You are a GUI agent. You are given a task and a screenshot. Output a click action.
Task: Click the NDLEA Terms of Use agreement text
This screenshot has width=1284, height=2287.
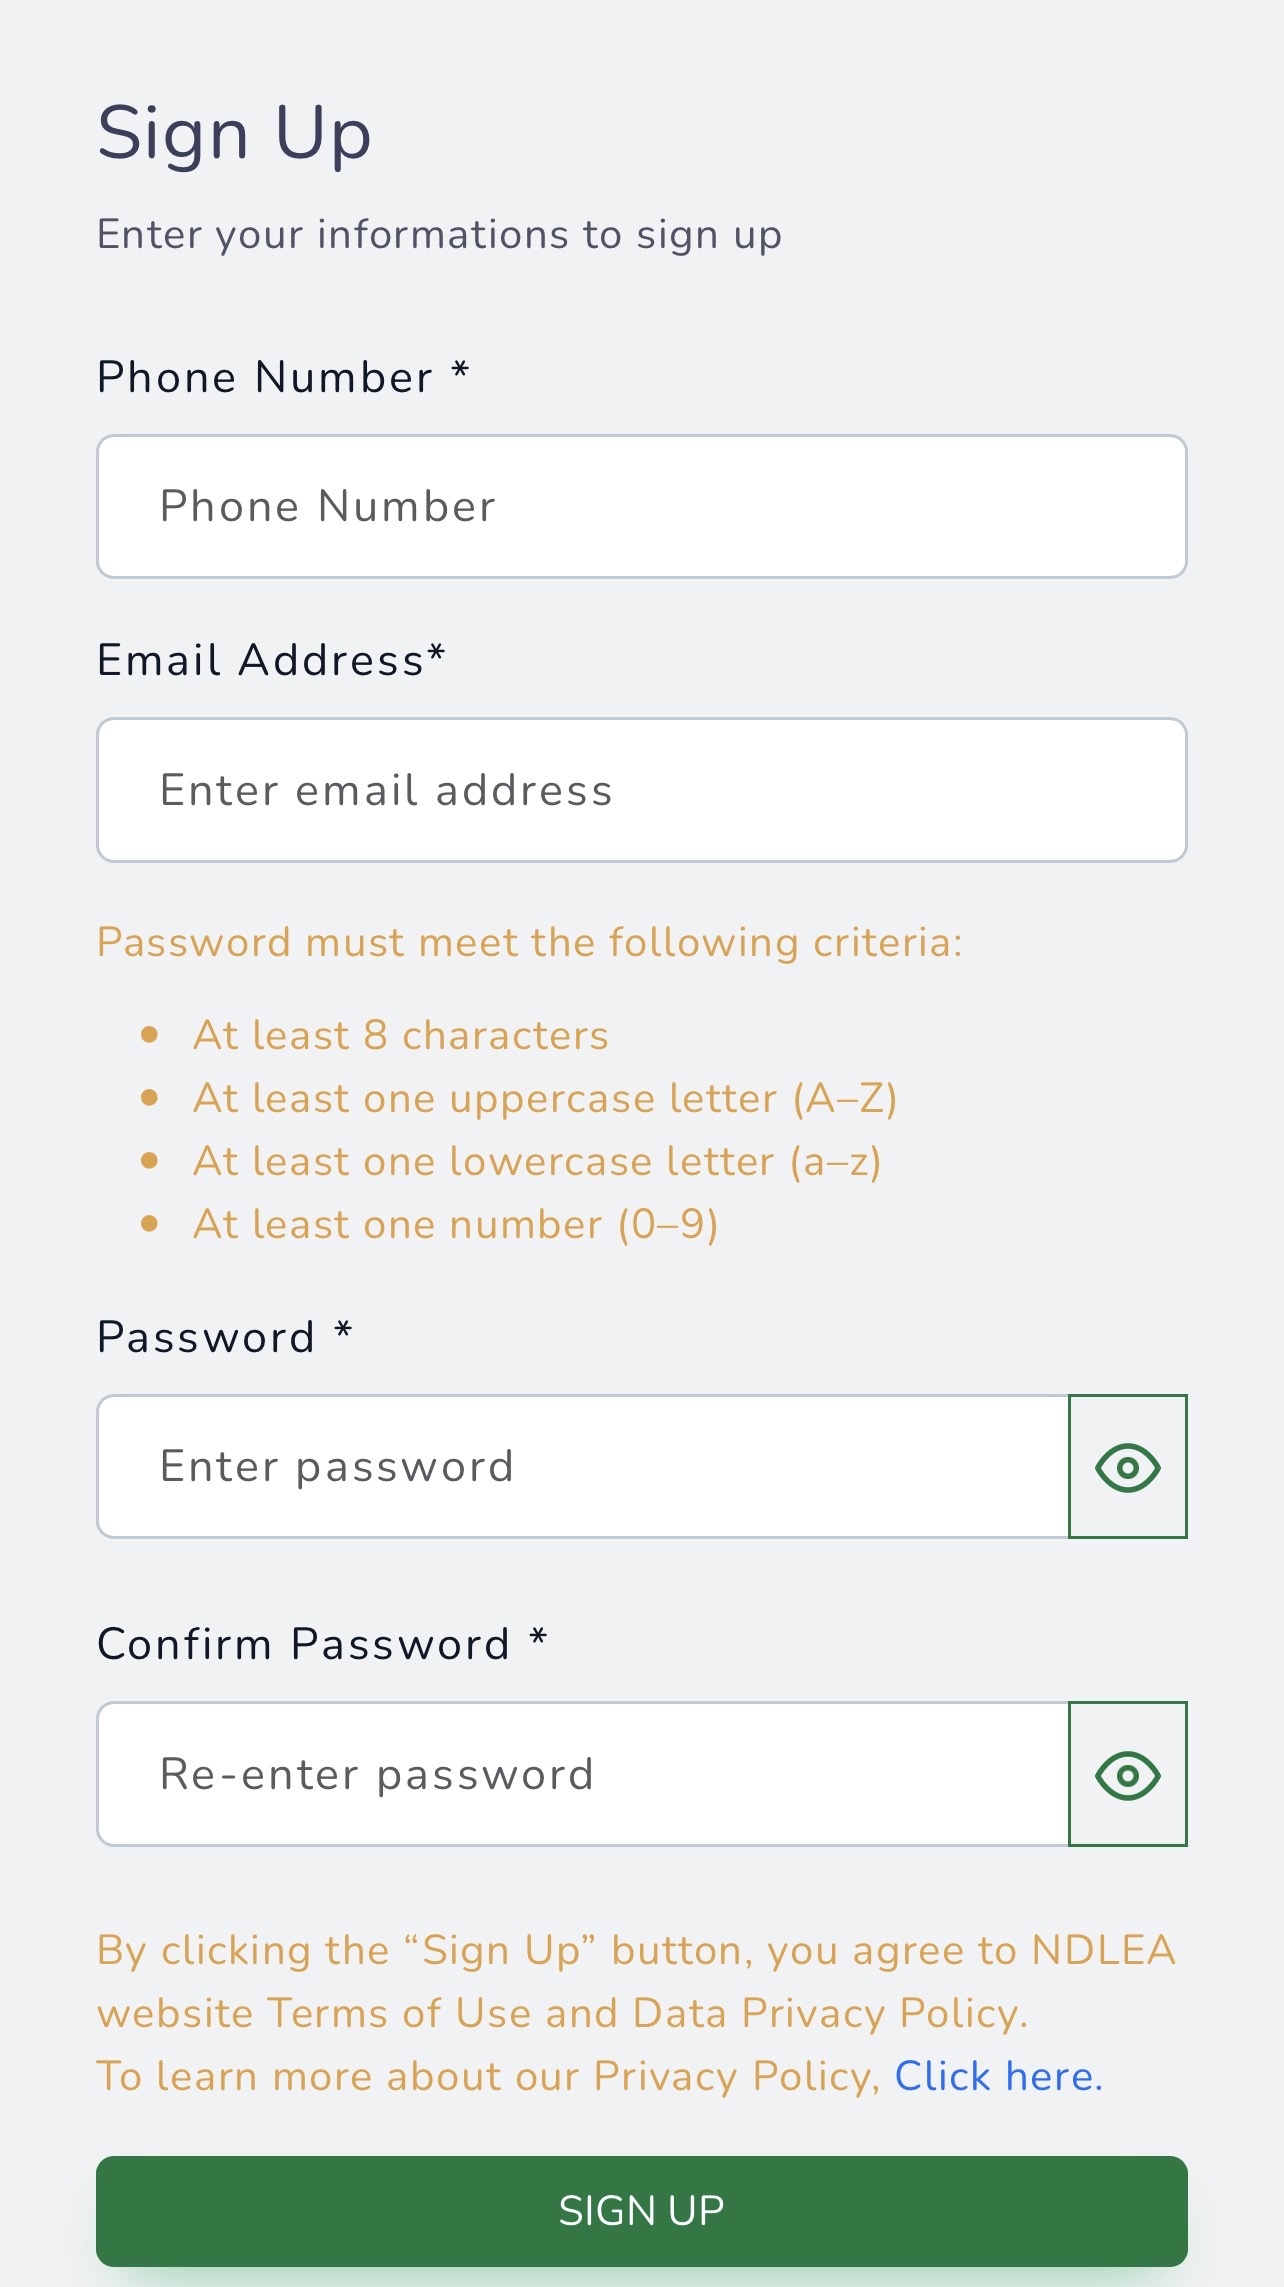pyautogui.click(x=637, y=1981)
